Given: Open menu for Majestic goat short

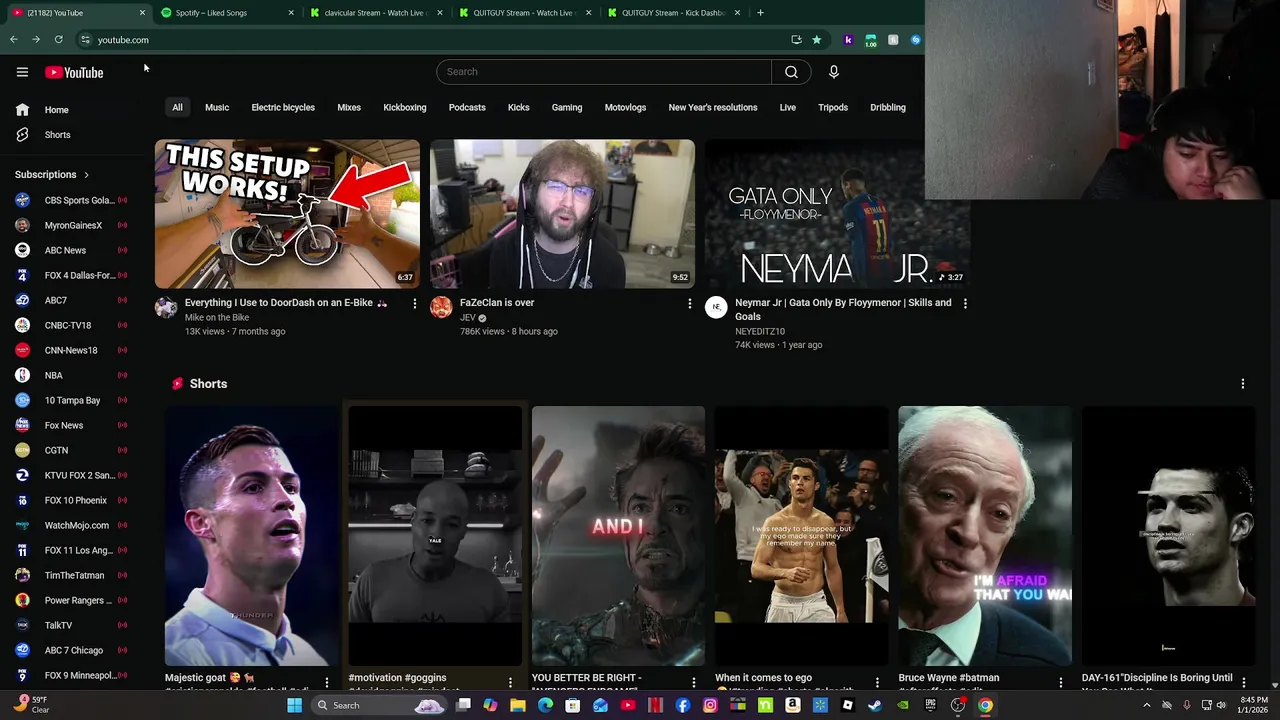Looking at the screenshot, I should click(x=326, y=683).
